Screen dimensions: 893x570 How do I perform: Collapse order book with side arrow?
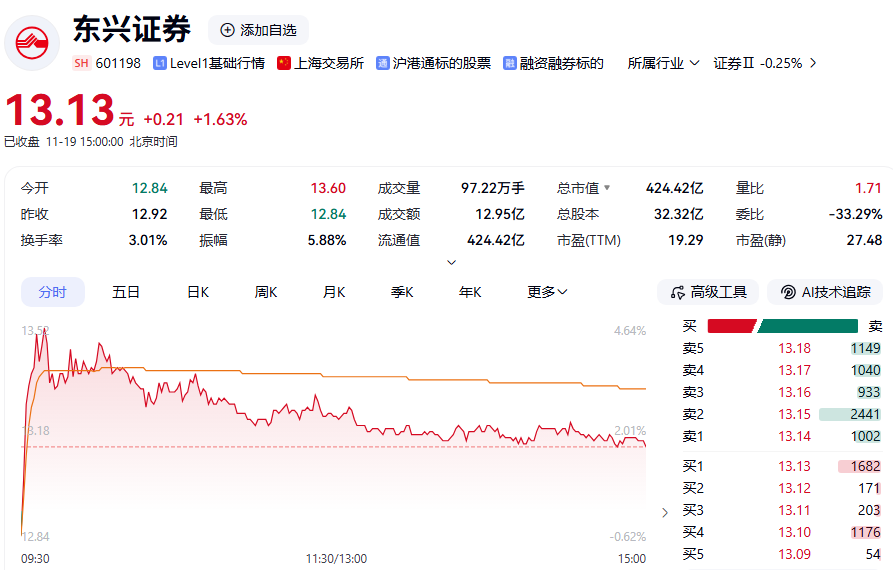point(666,513)
